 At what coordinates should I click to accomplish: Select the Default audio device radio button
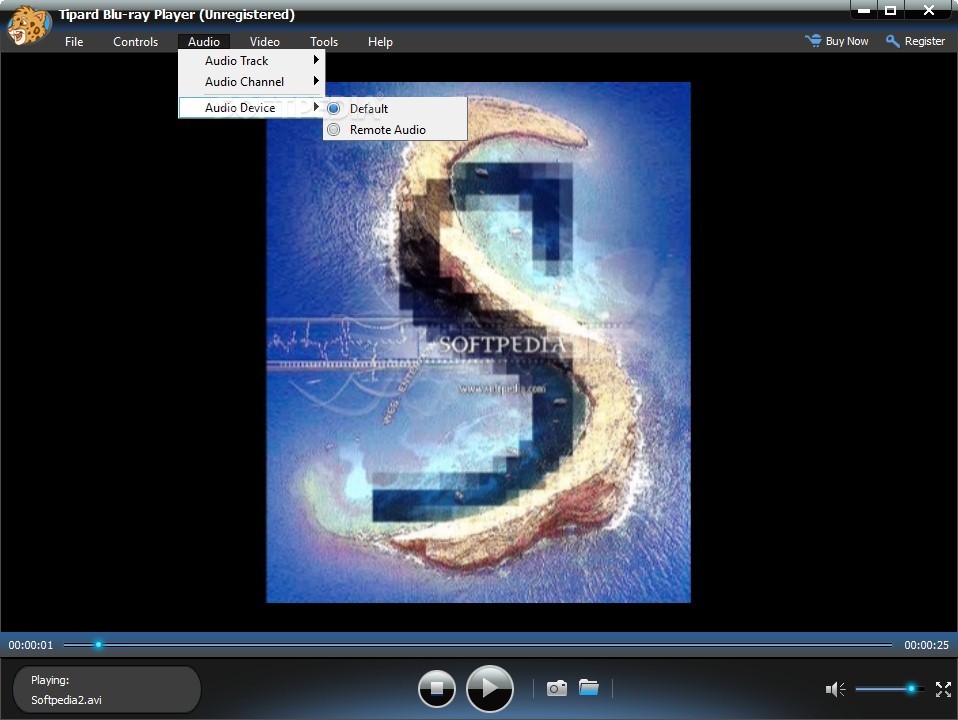point(334,109)
